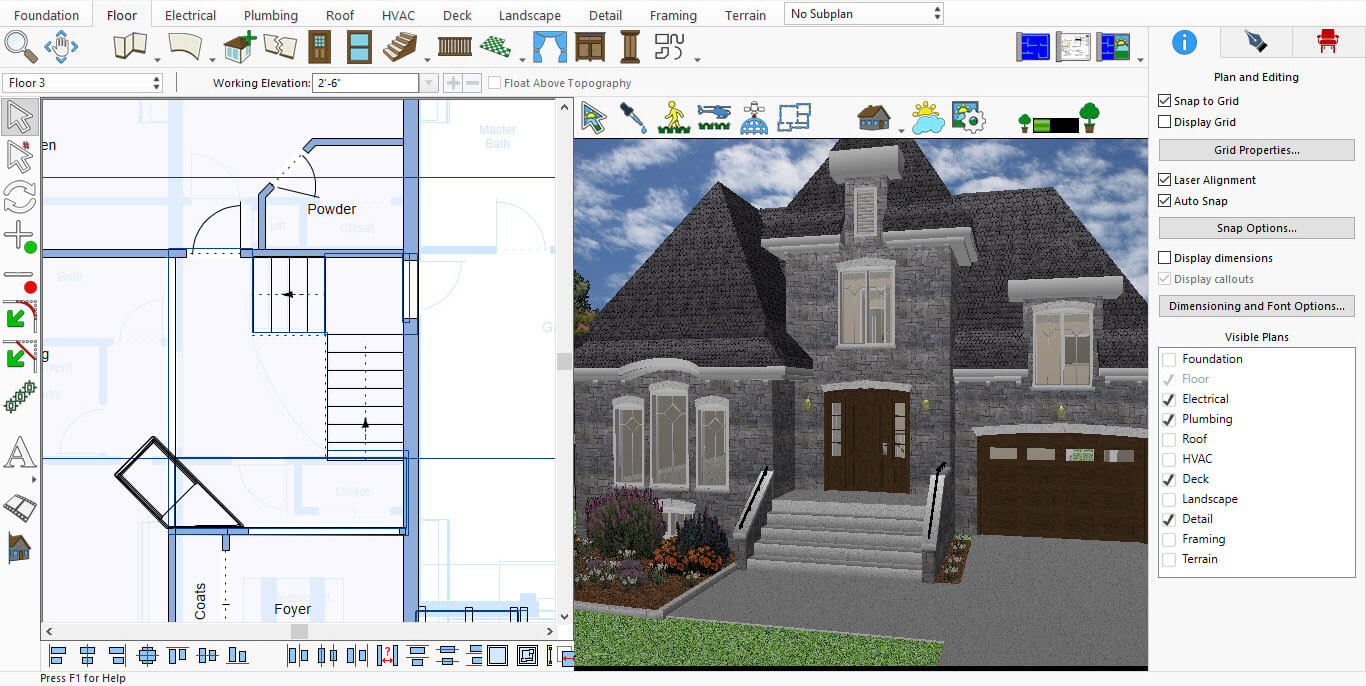Open the Landscape tab
This screenshot has width=1366, height=686.
coord(529,15)
